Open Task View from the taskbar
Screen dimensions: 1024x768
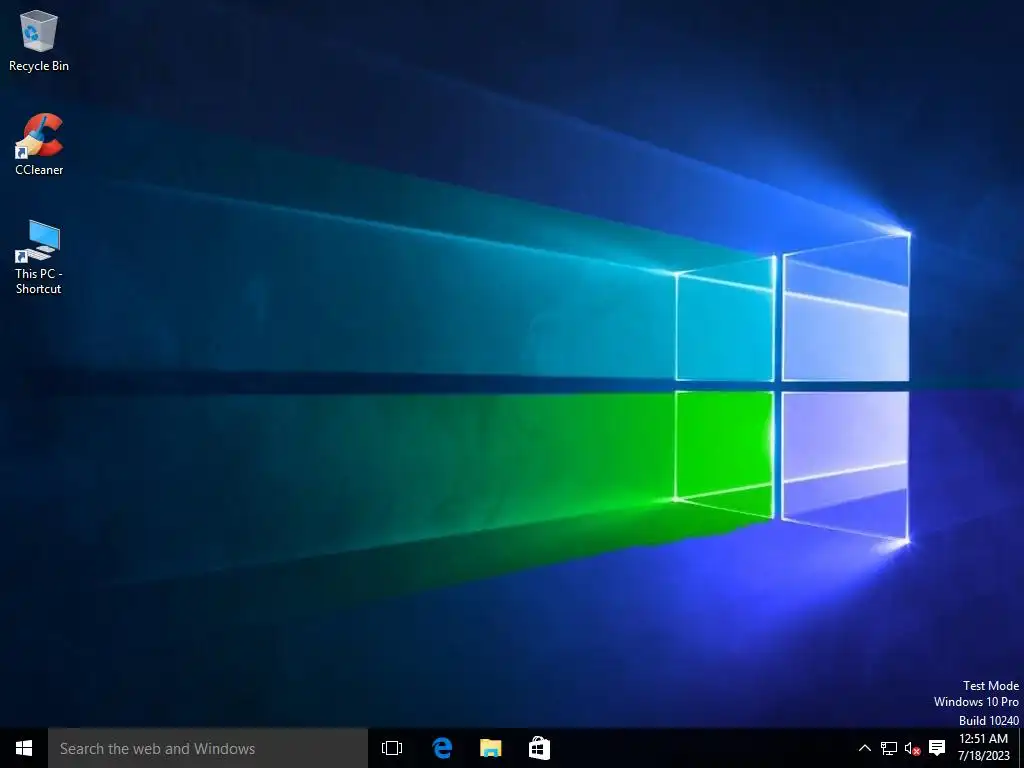pyautogui.click(x=392, y=748)
